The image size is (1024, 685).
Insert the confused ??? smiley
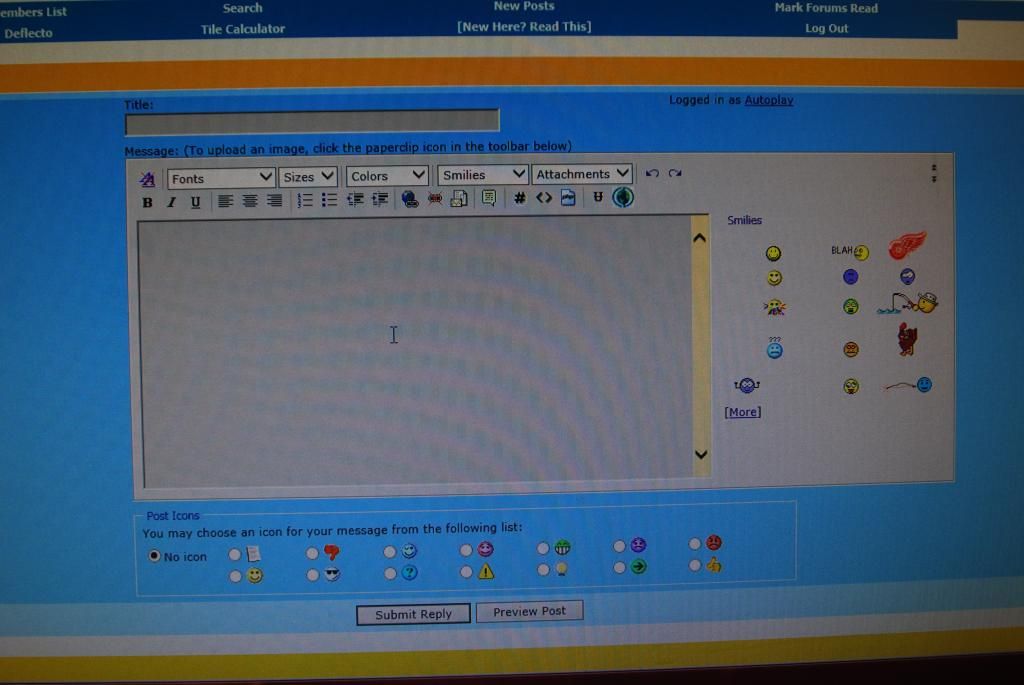775,348
